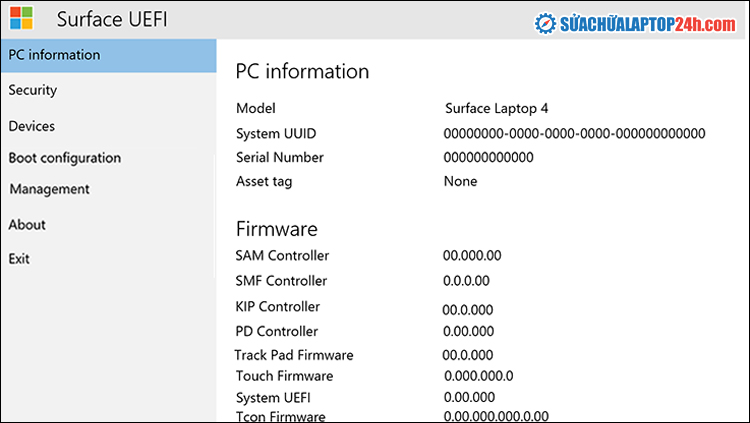
Task: Select PC information in sidebar
Action: point(109,56)
